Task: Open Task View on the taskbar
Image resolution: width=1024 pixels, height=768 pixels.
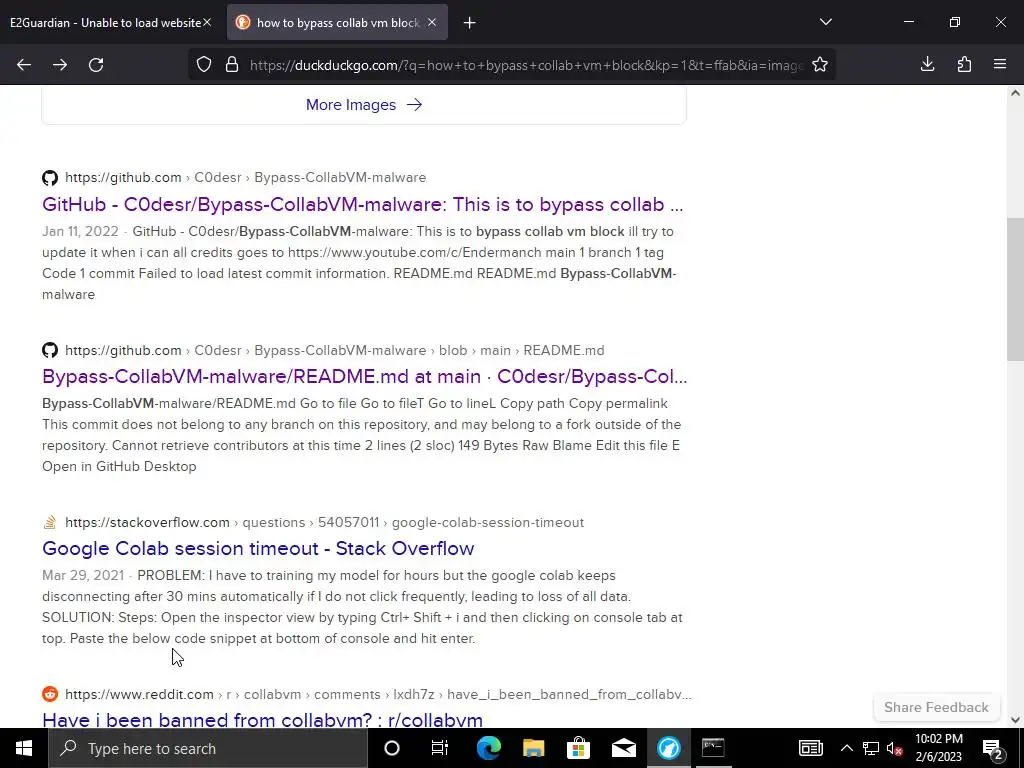Action: pyautogui.click(x=440, y=748)
